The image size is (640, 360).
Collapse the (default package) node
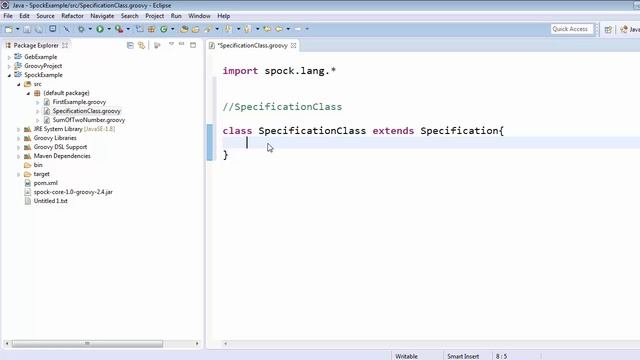[28, 93]
